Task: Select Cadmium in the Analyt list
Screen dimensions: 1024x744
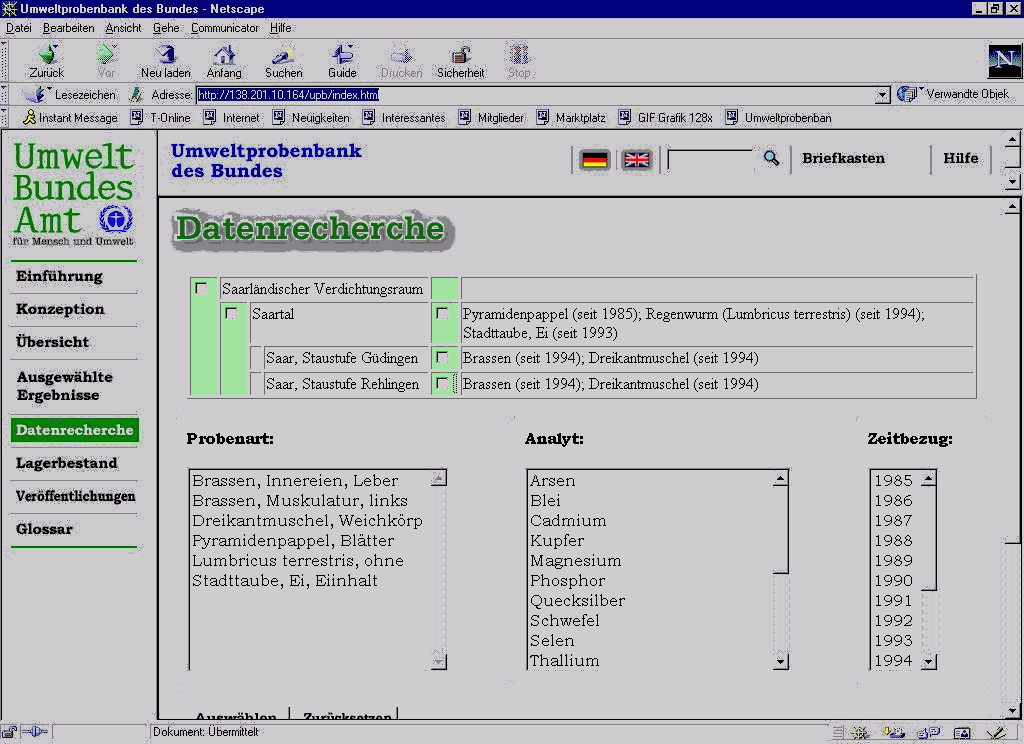Action: (568, 521)
